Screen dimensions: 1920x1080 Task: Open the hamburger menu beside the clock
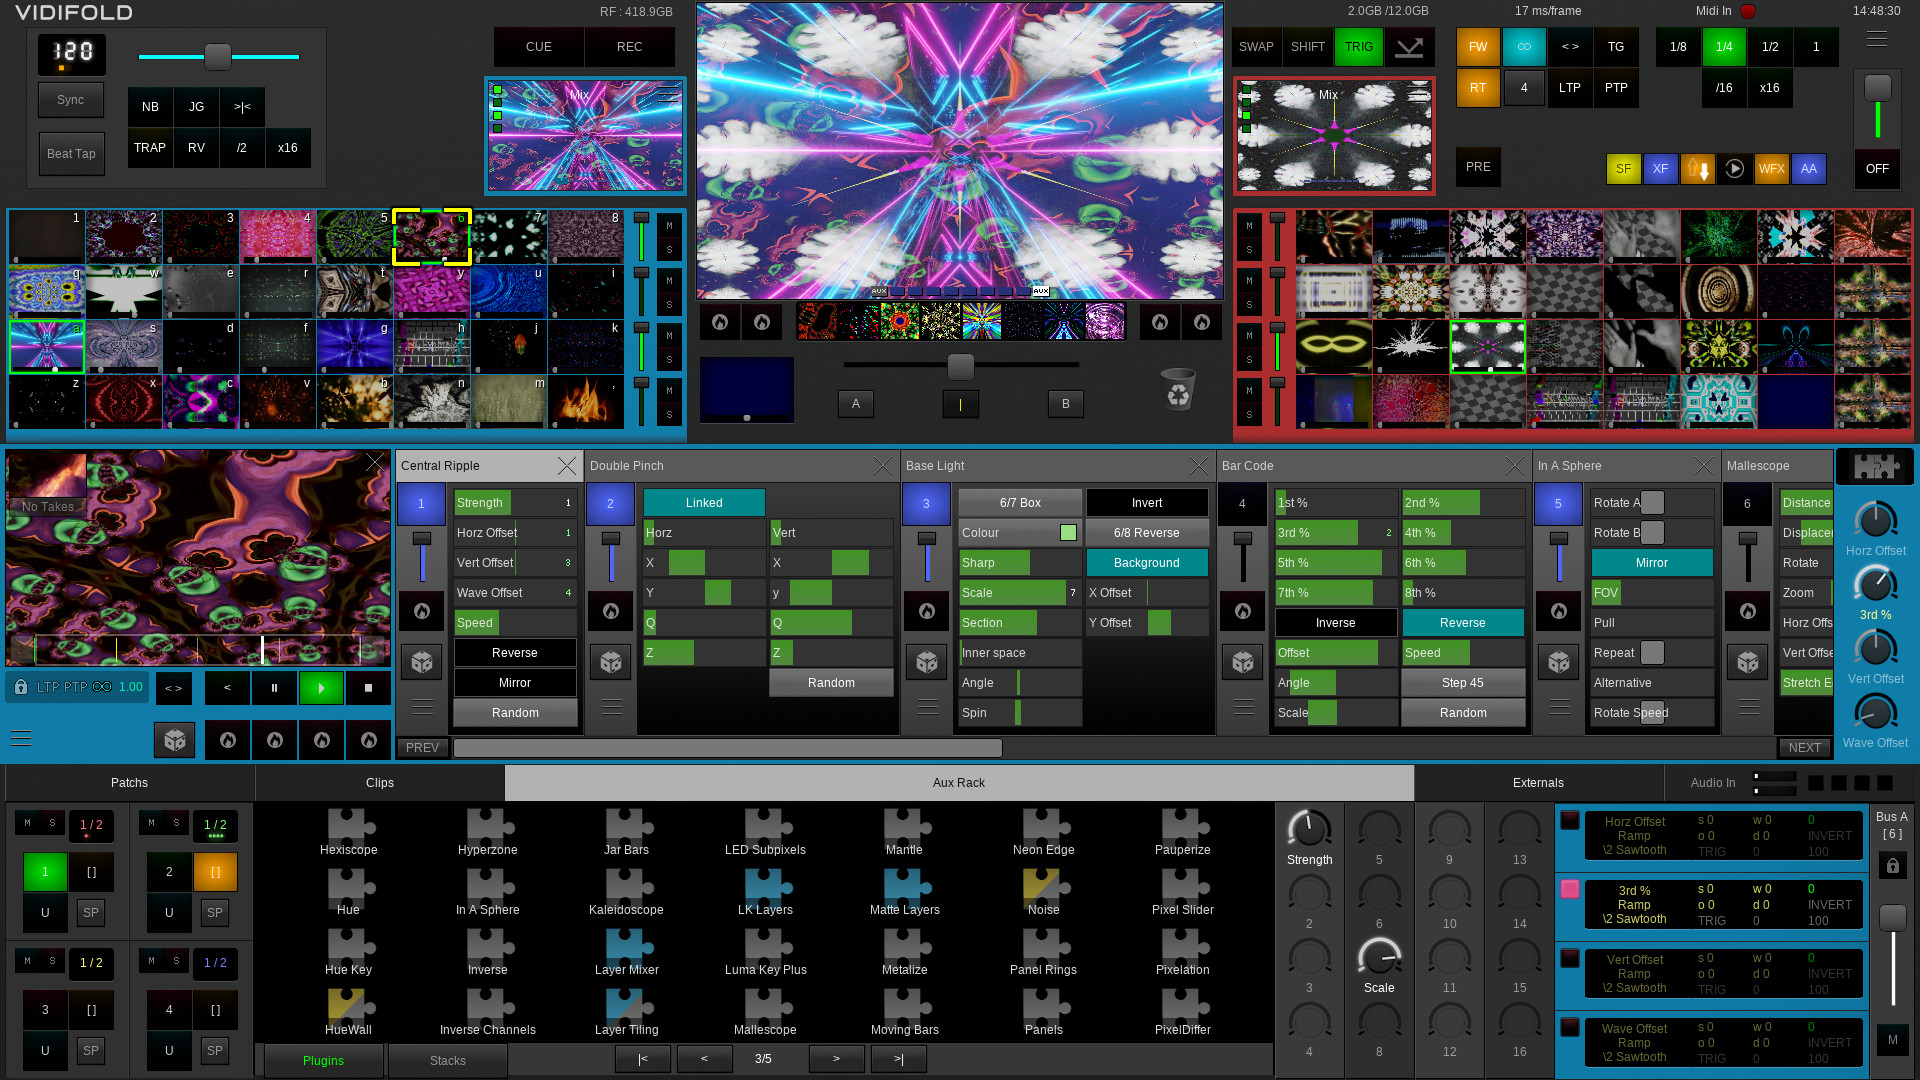pos(1877,39)
